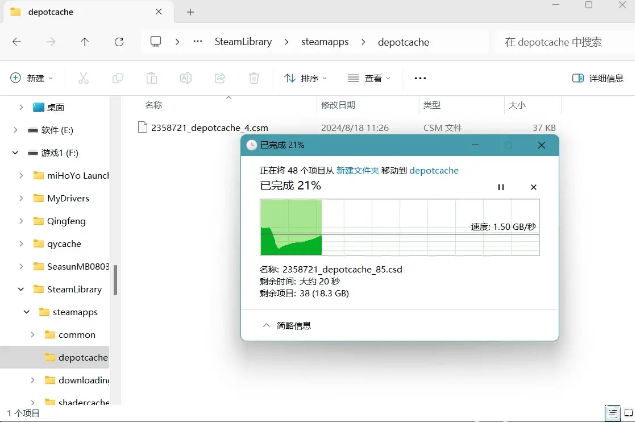Click the Copy icon in toolbar
Image resolution: width=635 pixels, height=423 pixels.
point(118,78)
